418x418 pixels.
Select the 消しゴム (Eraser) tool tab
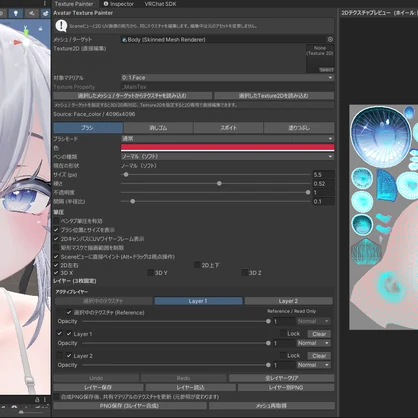coord(158,128)
